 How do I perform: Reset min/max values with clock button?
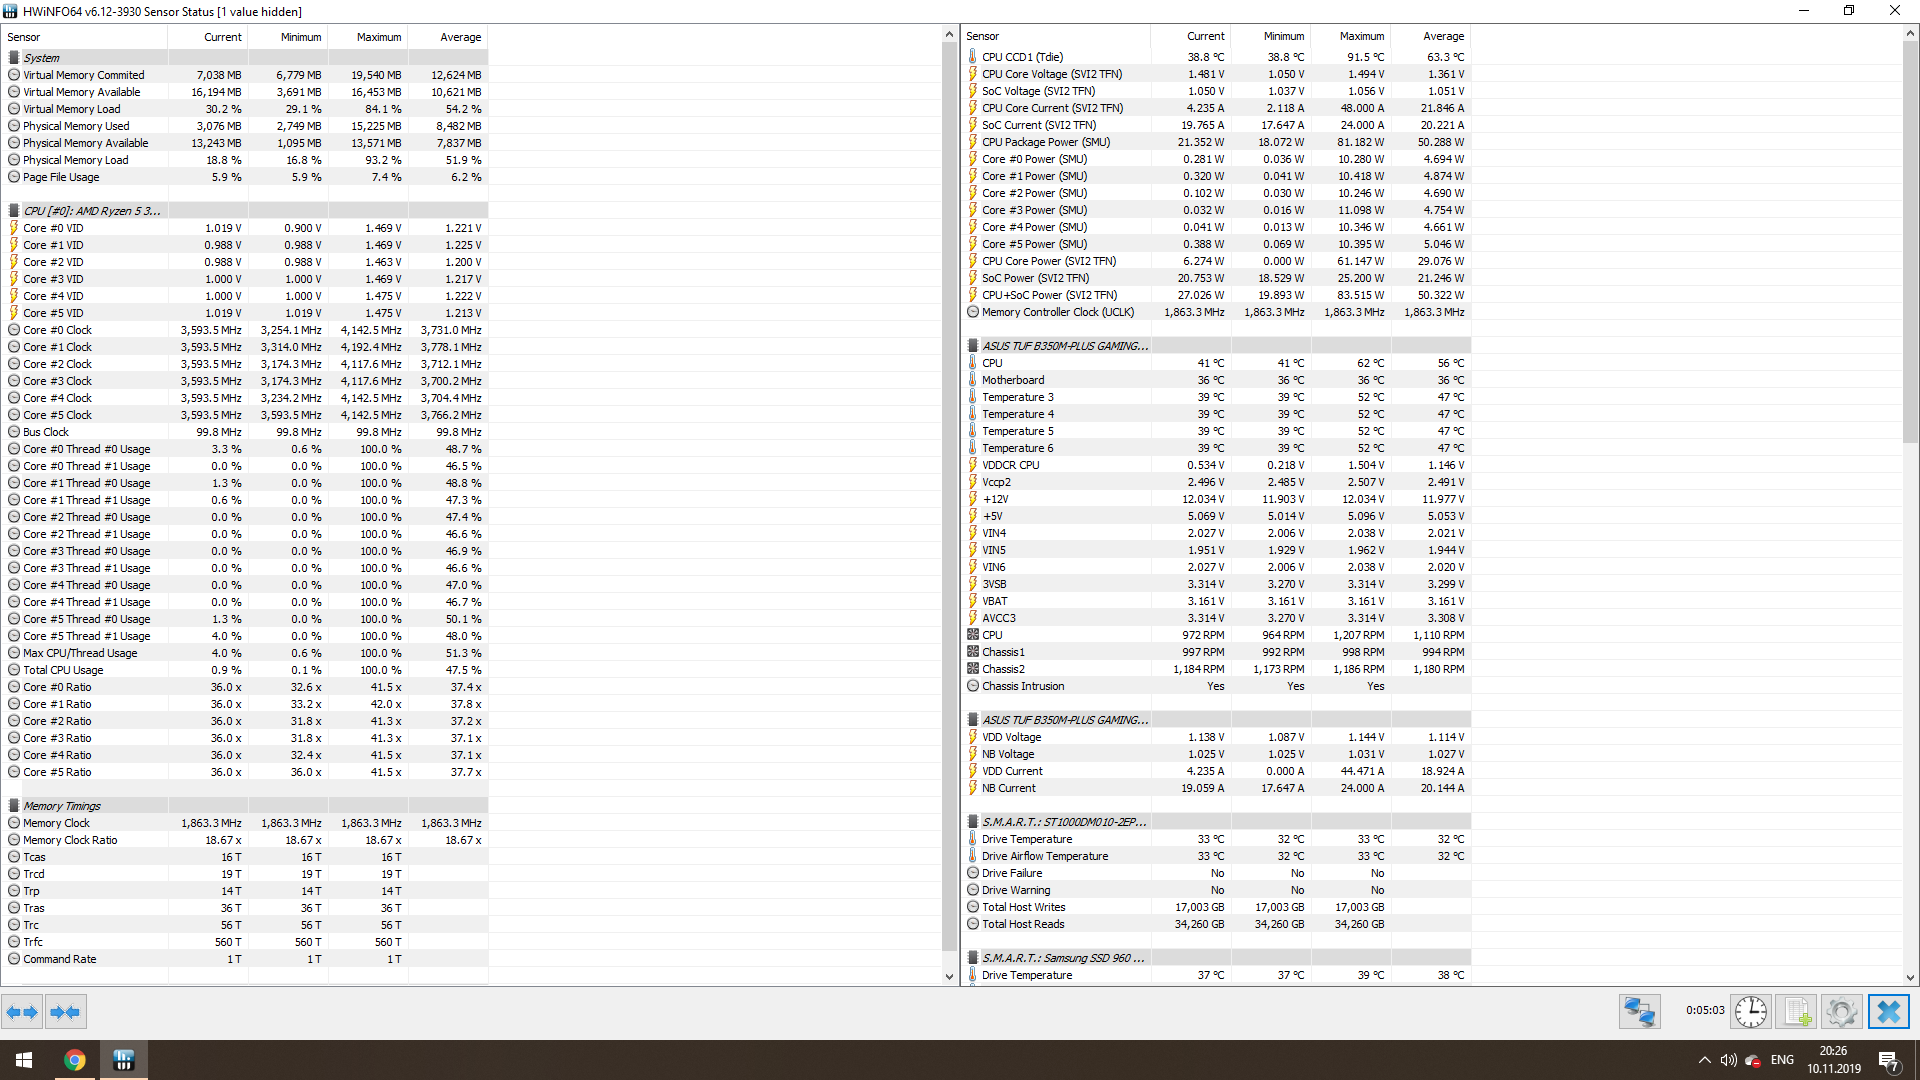pyautogui.click(x=1750, y=1012)
